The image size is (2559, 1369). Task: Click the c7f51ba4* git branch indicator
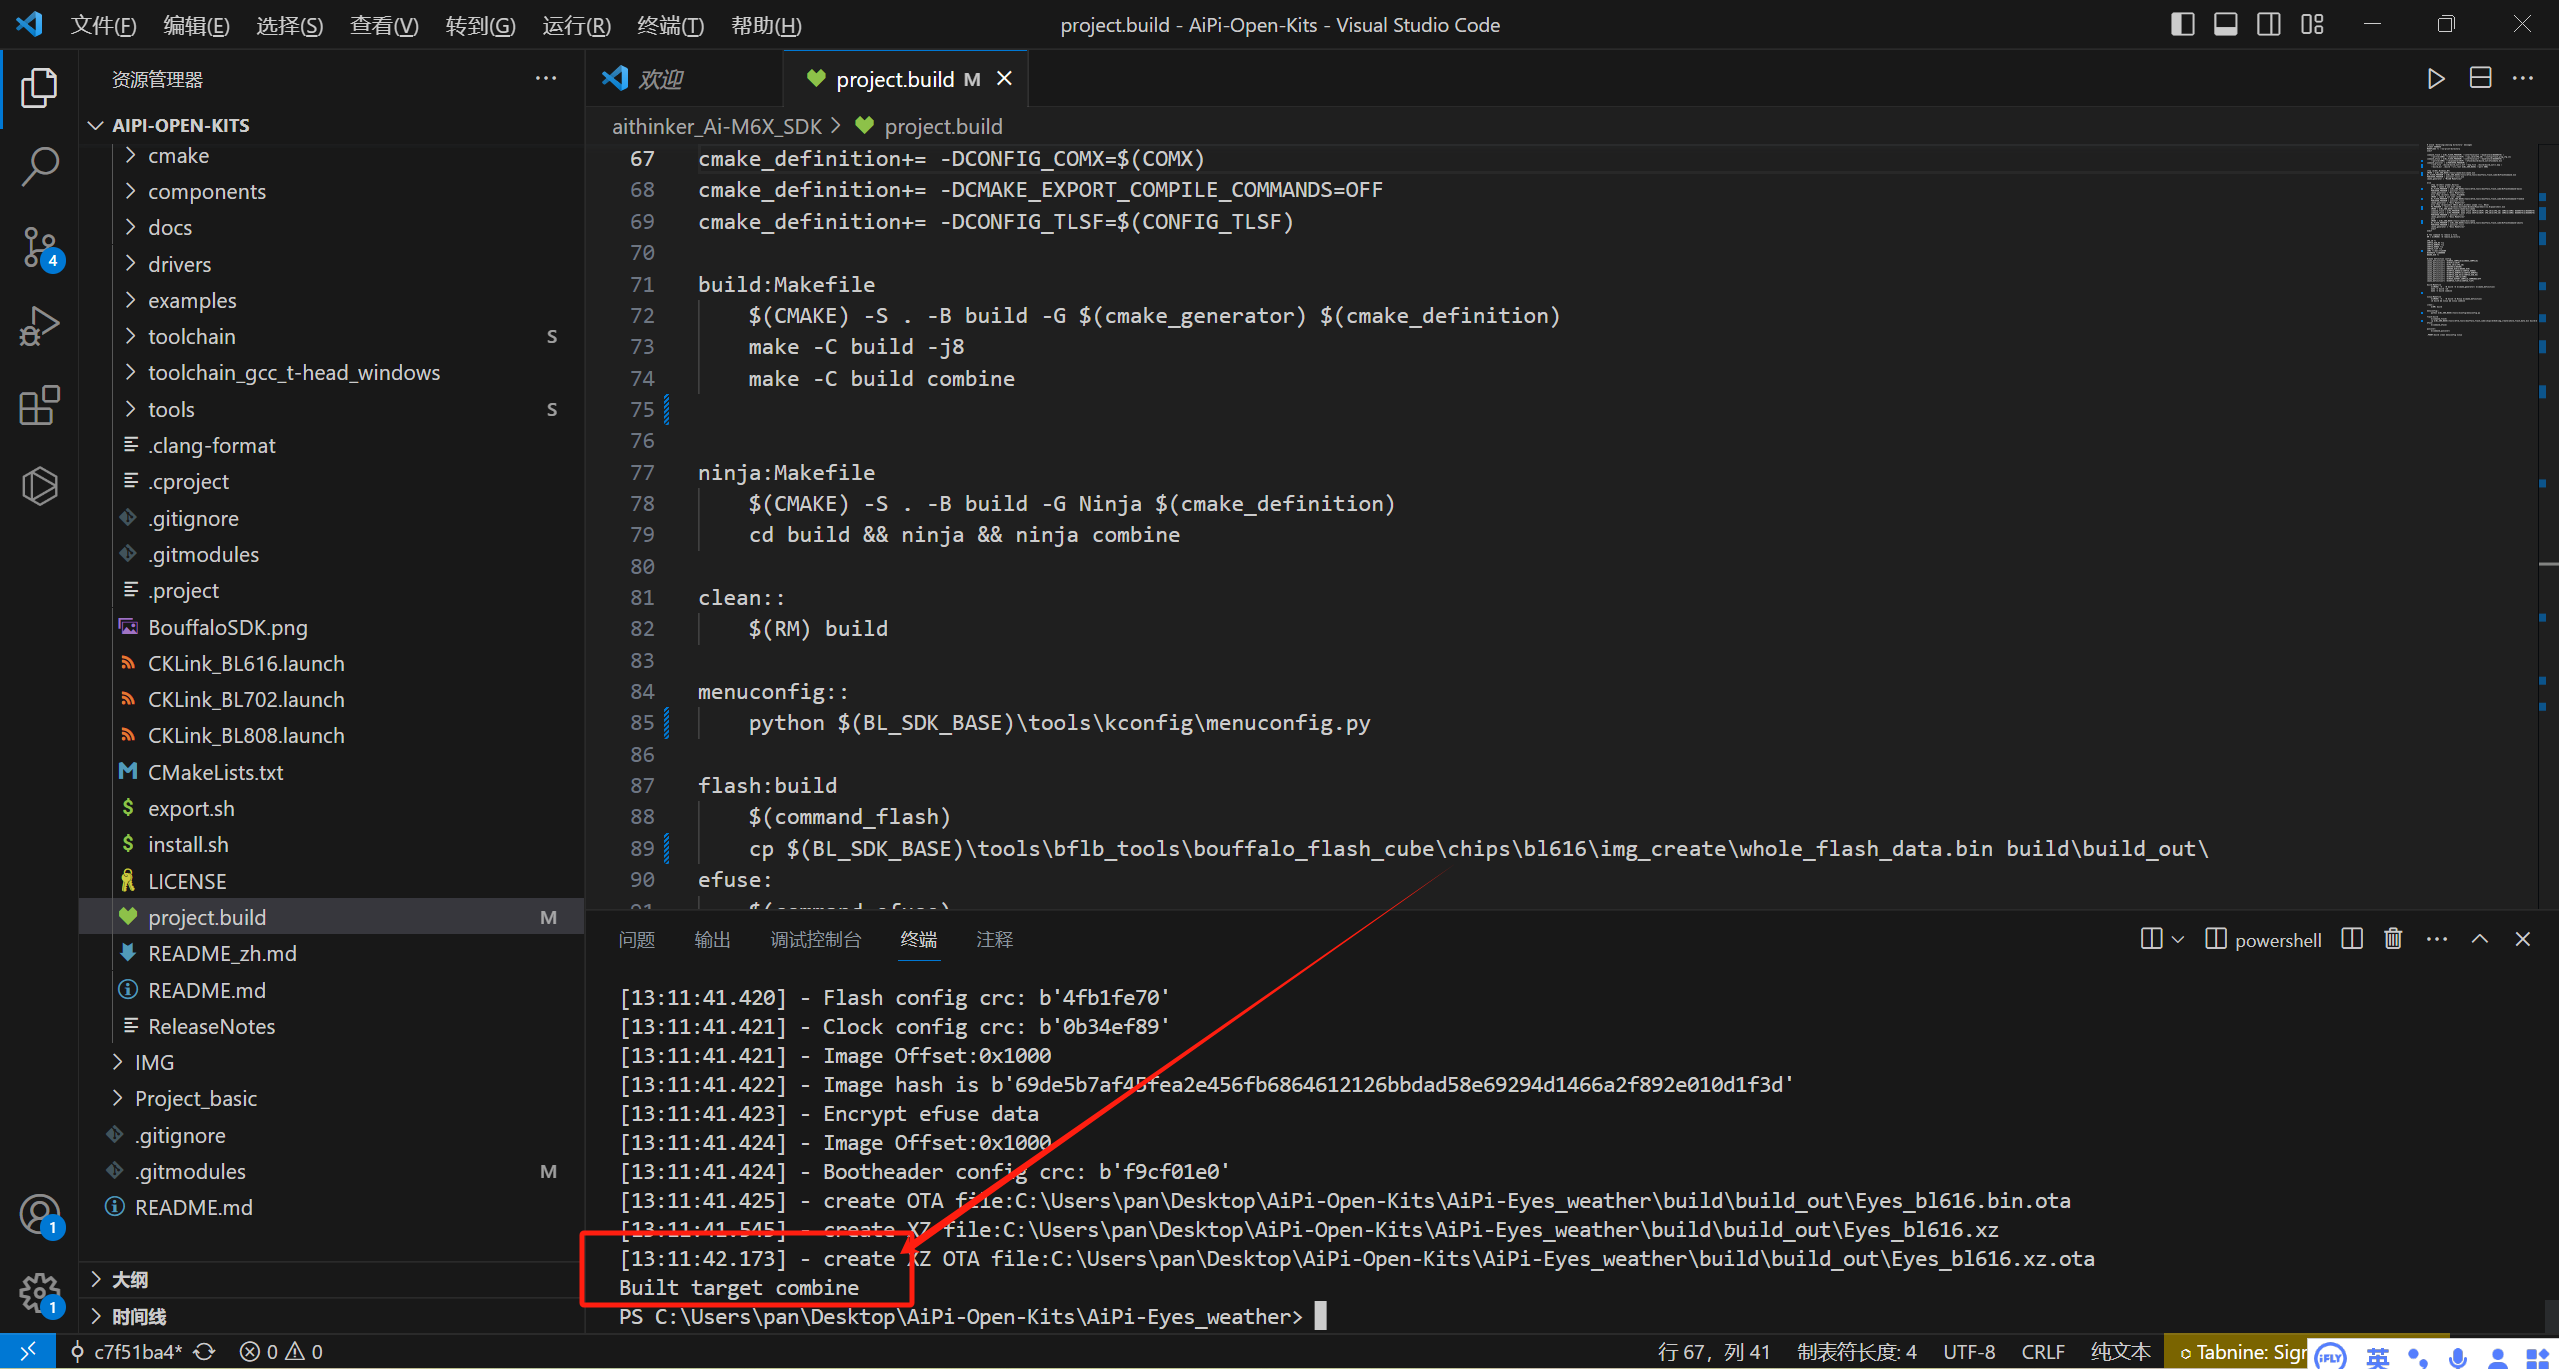point(126,1352)
